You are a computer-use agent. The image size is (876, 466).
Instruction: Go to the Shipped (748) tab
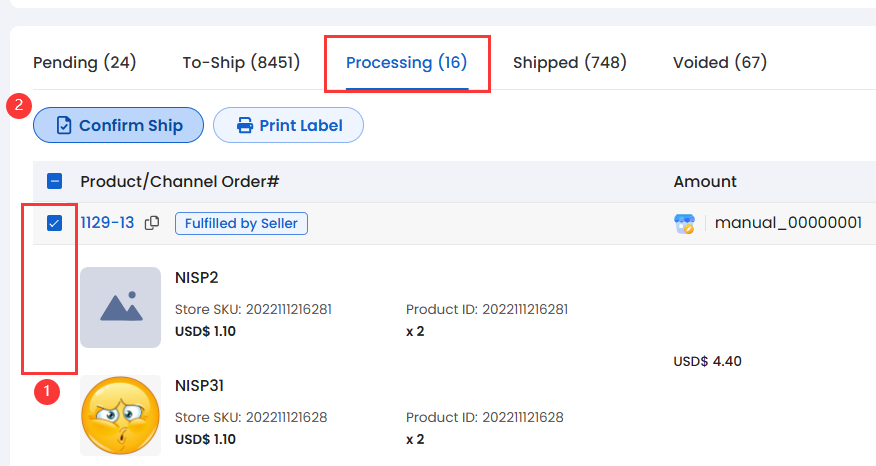(569, 62)
